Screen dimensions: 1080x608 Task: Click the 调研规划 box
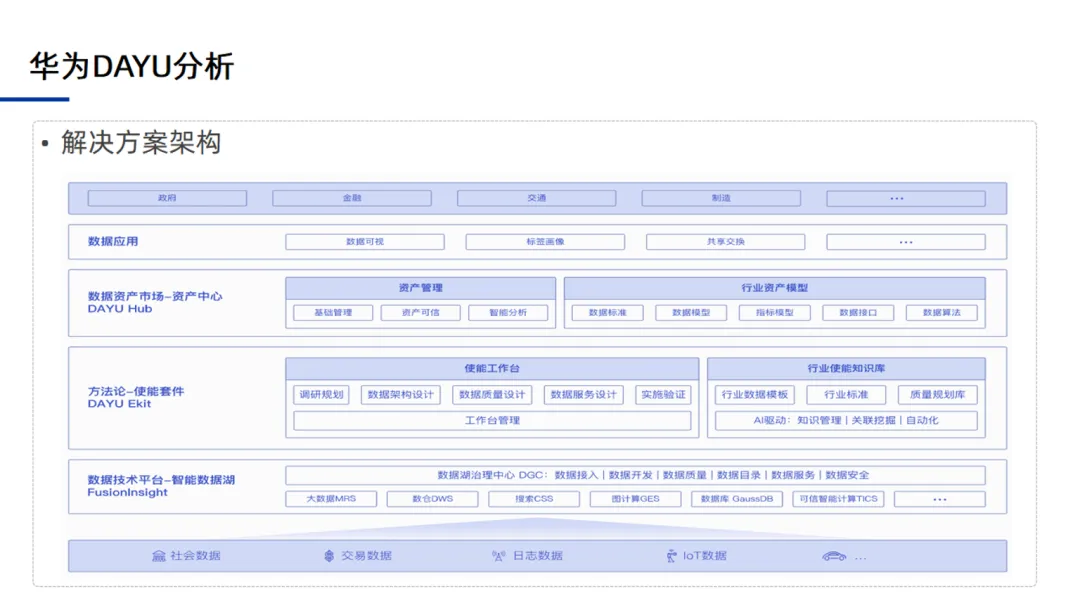(x=322, y=395)
